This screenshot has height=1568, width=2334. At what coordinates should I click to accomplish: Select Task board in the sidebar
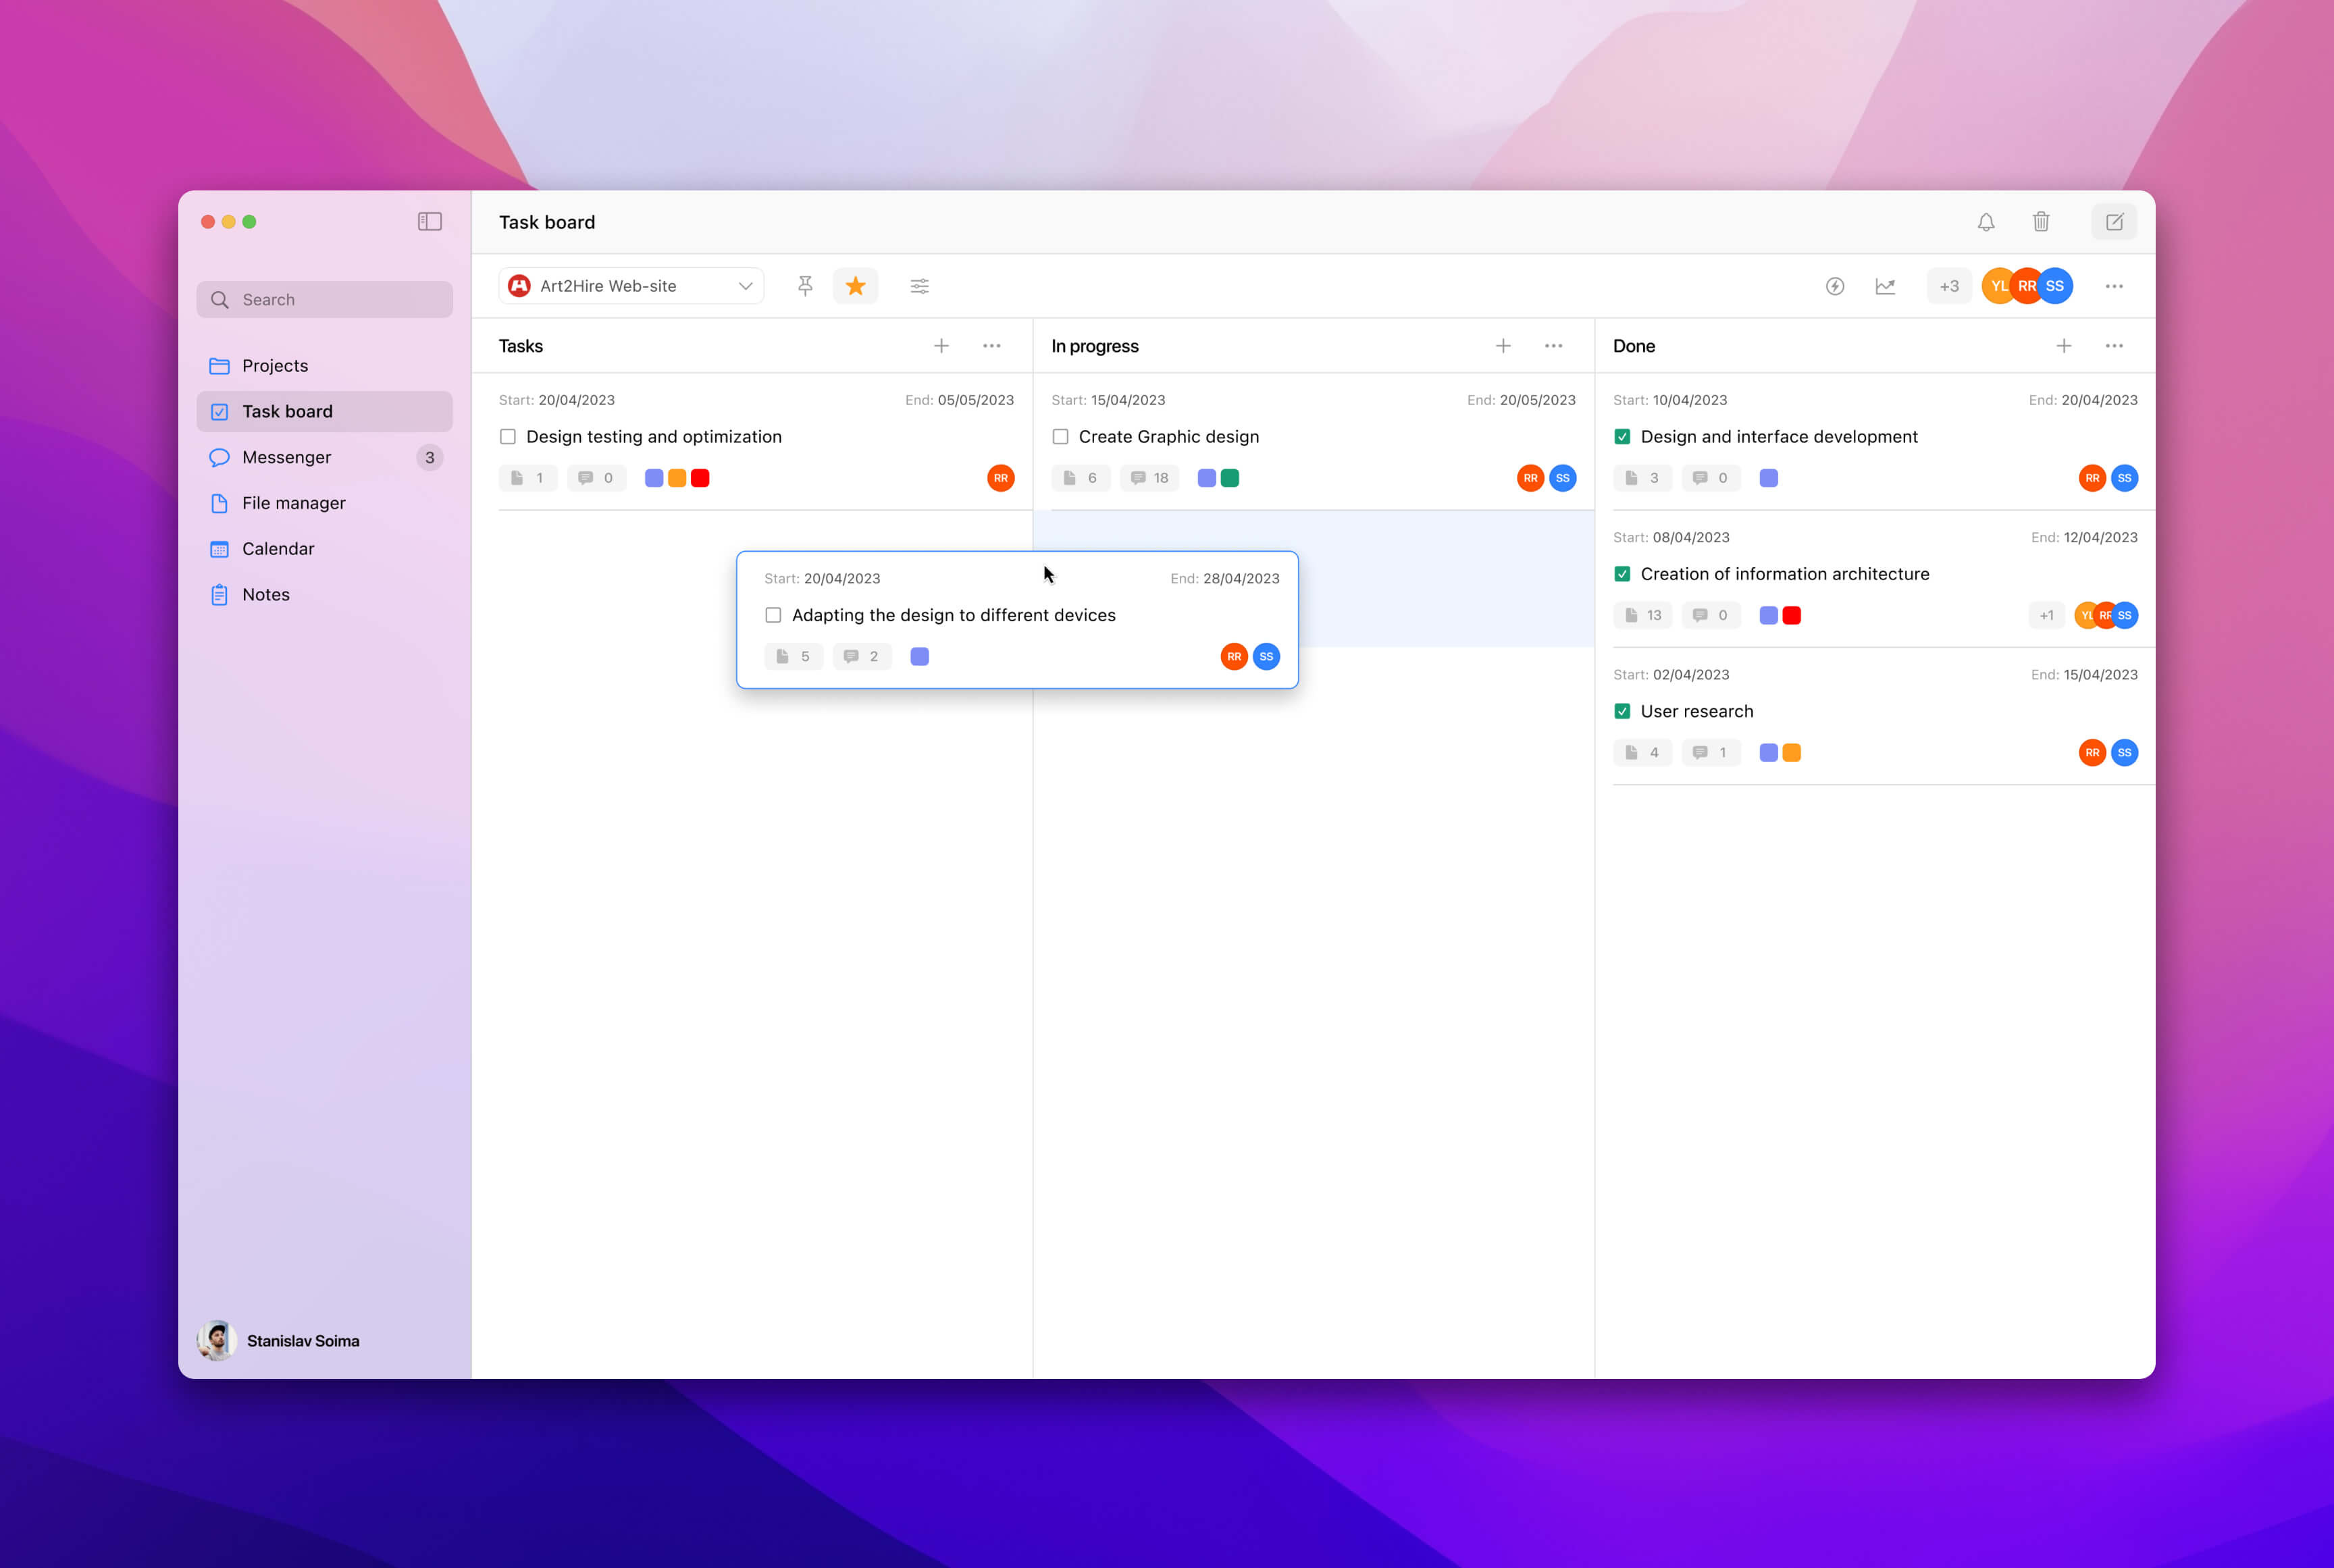(287, 411)
